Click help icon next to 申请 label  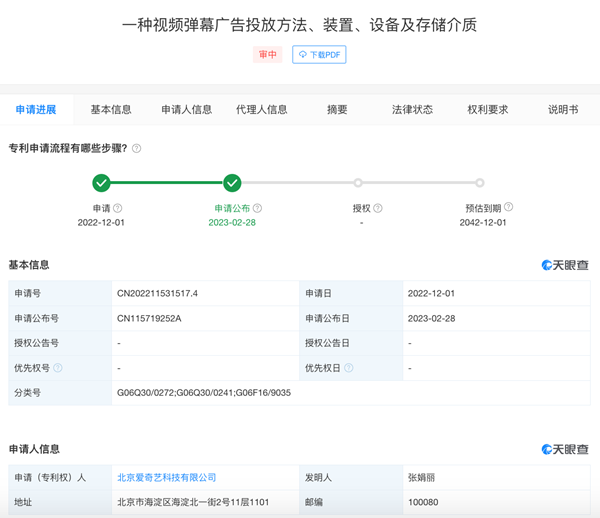tap(118, 209)
